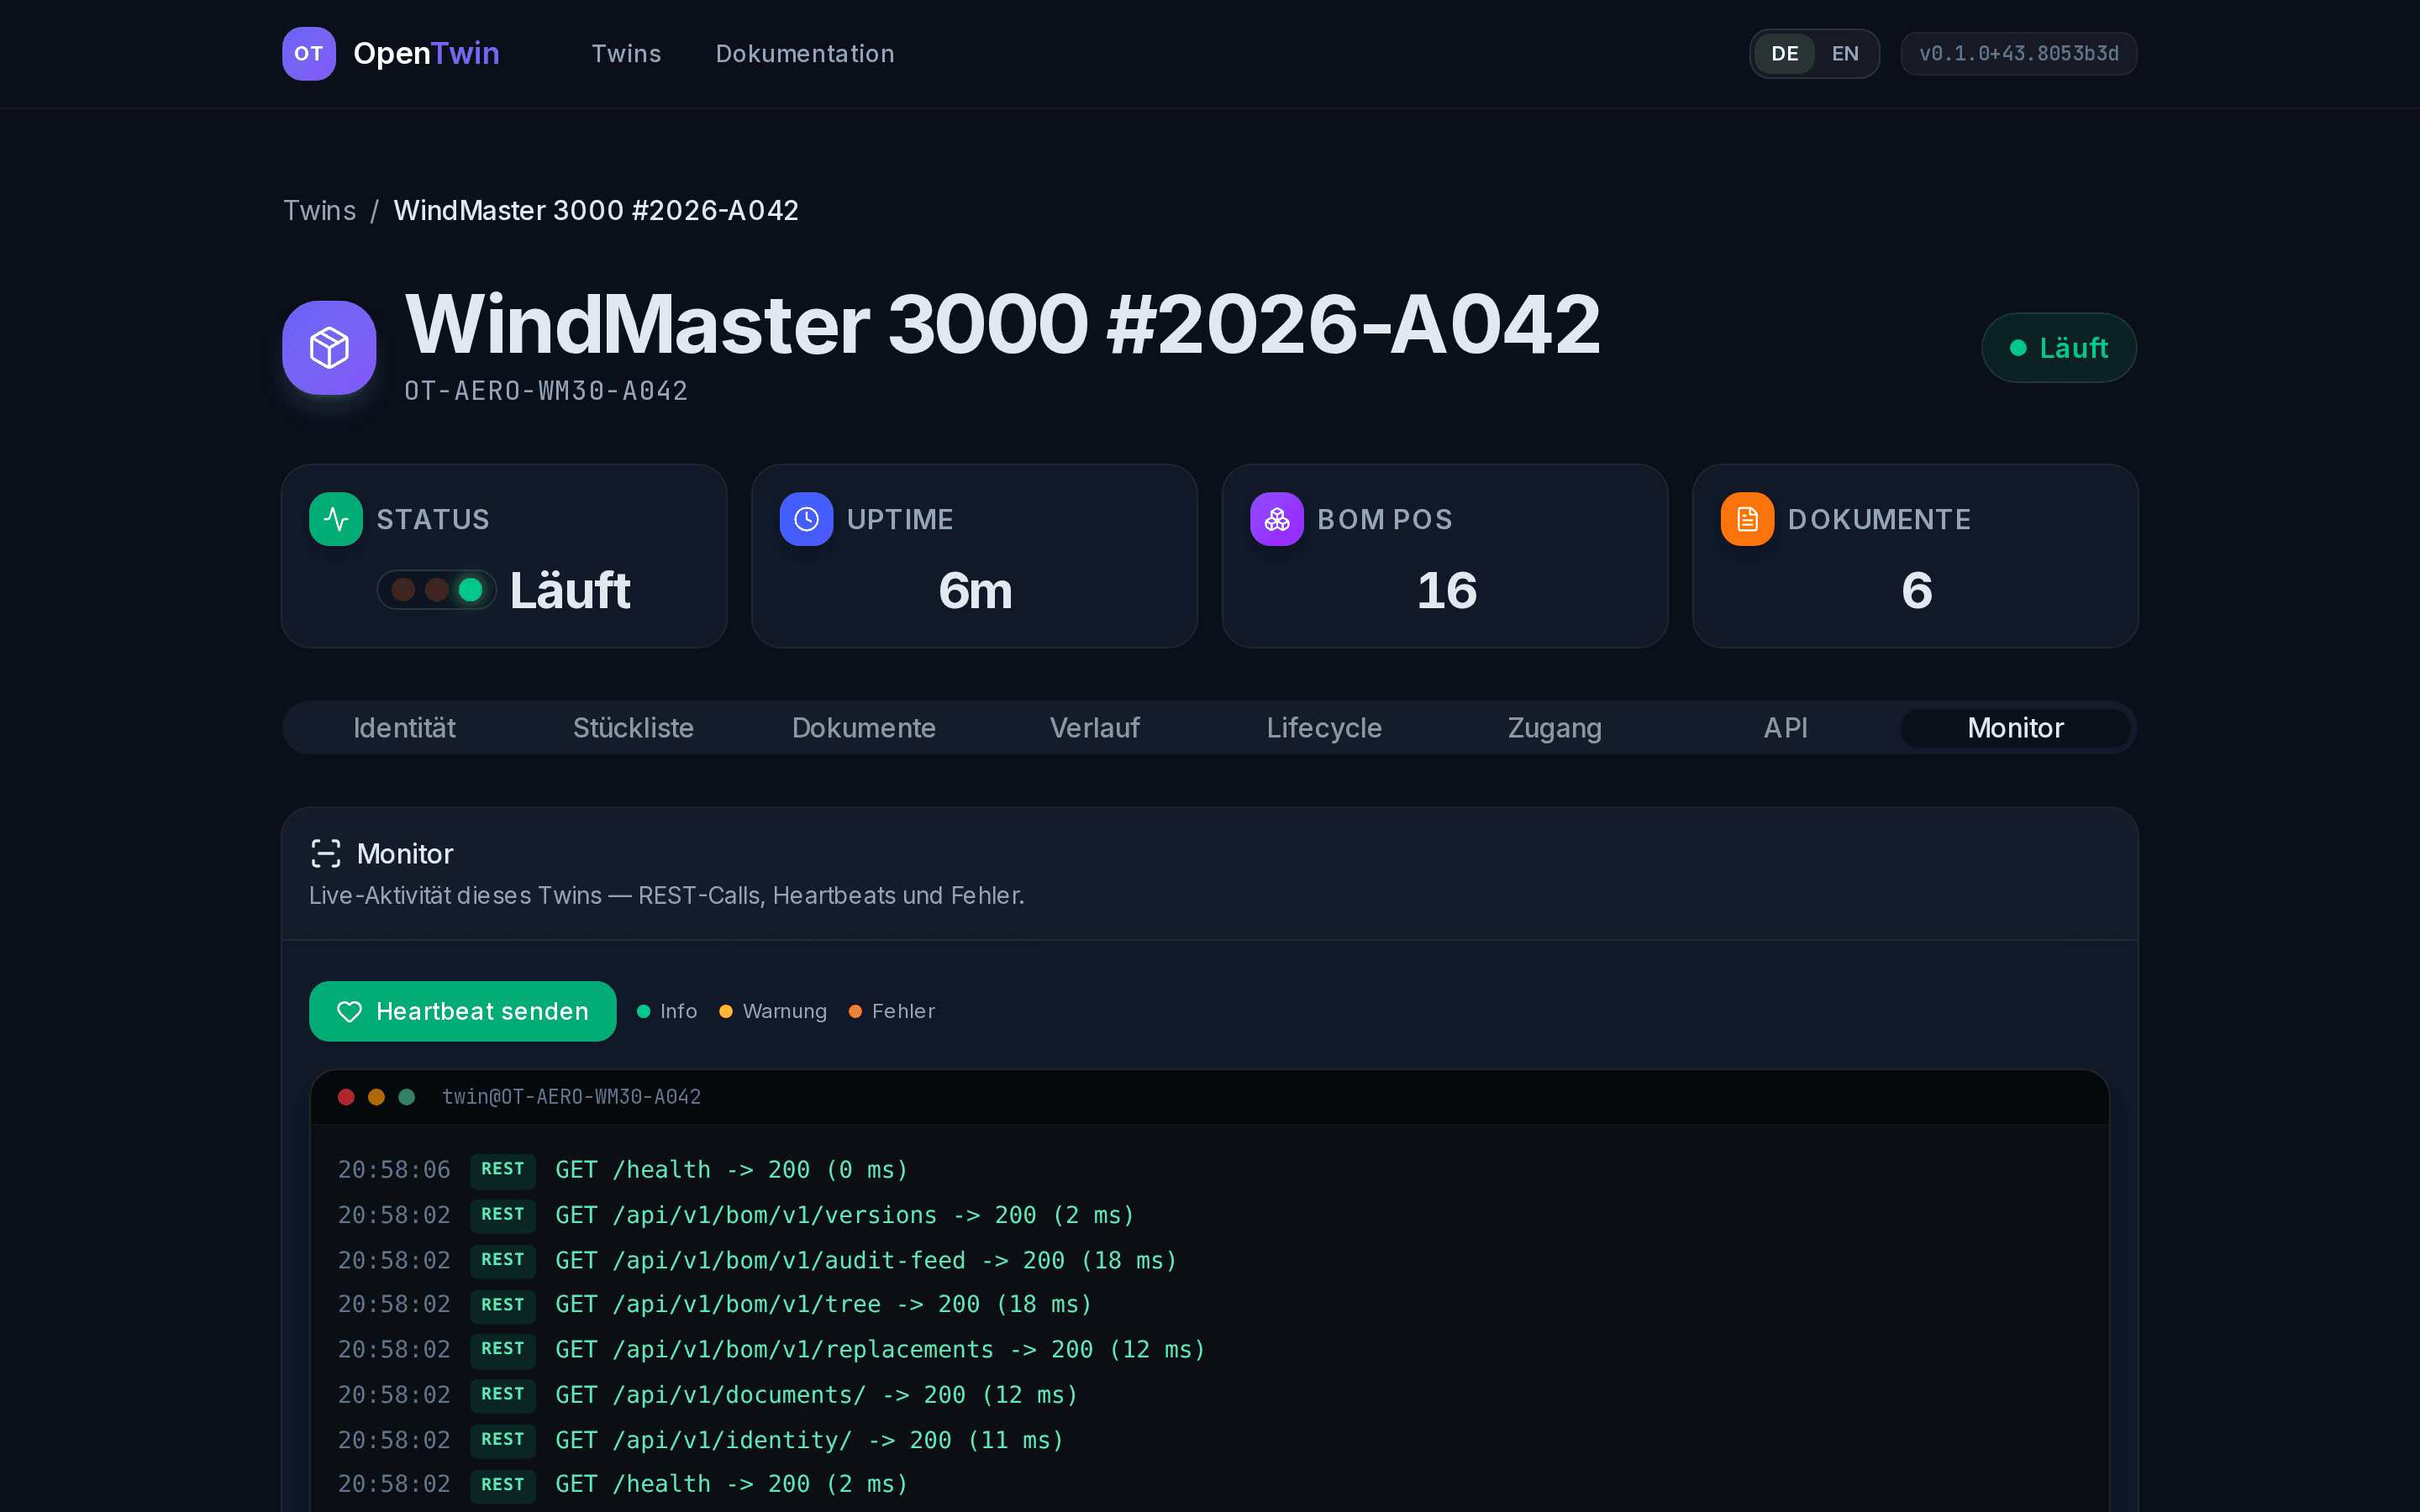Open the Identität tab
Viewport: 2420px width, 1512px height.
404,727
